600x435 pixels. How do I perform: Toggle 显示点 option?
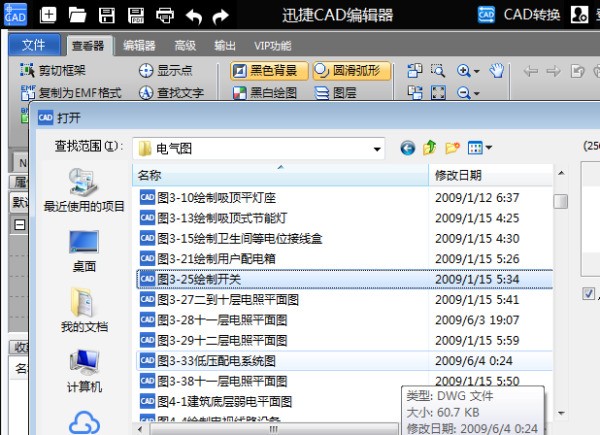(165, 70)
